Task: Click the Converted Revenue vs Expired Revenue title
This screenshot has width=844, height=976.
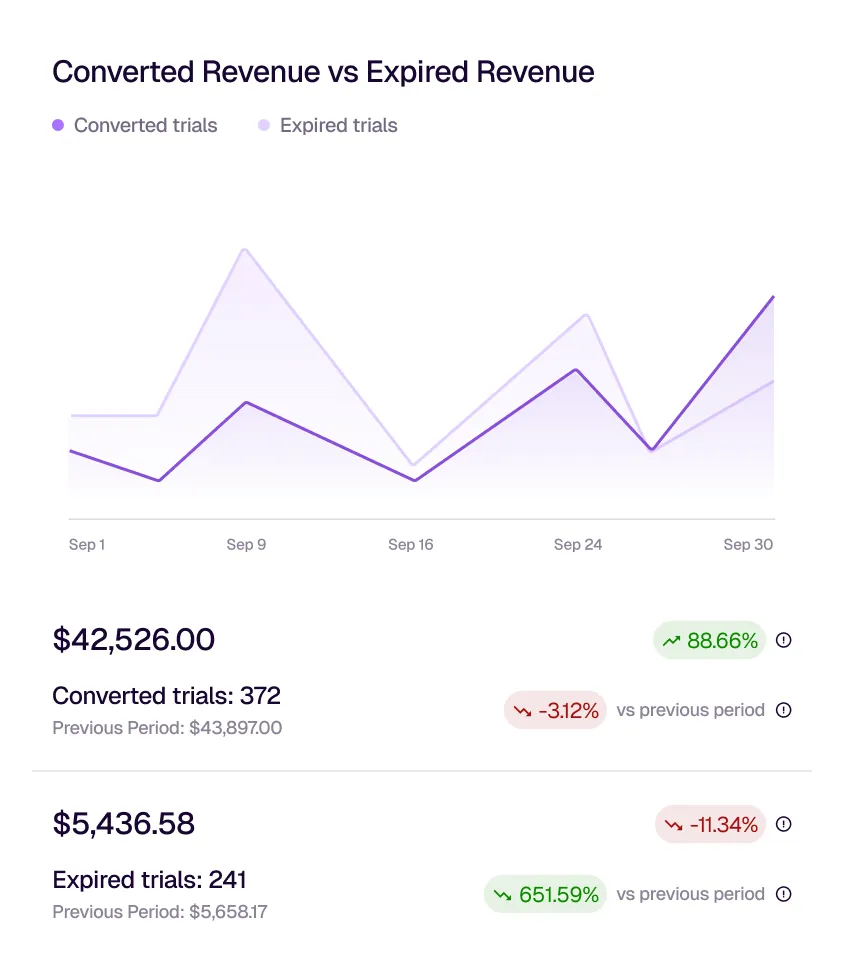Action: pyautogui.click(x=323, y=71)
